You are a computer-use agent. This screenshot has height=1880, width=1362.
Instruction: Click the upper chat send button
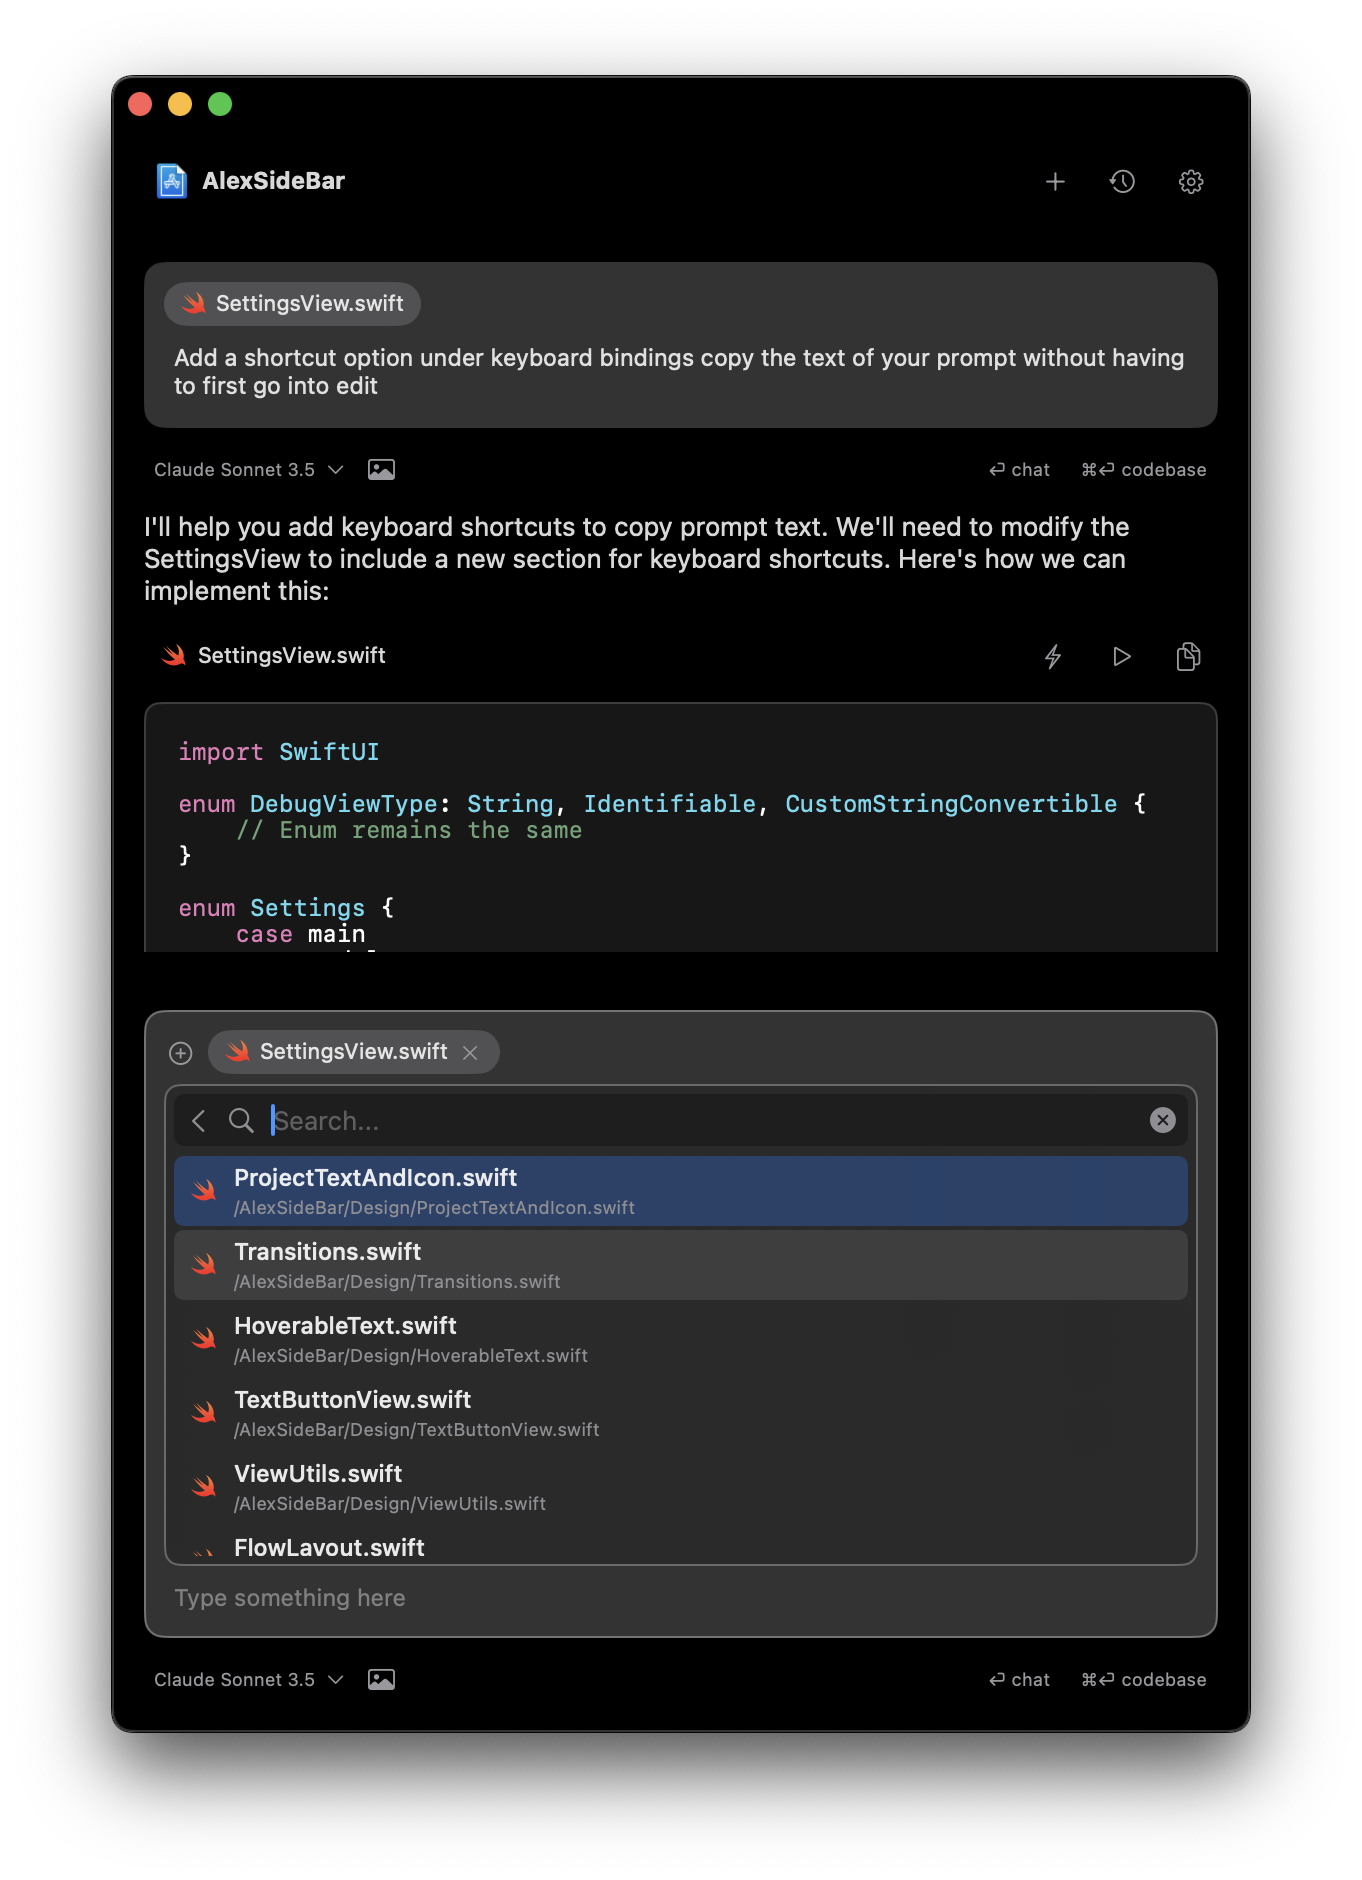1020,469
